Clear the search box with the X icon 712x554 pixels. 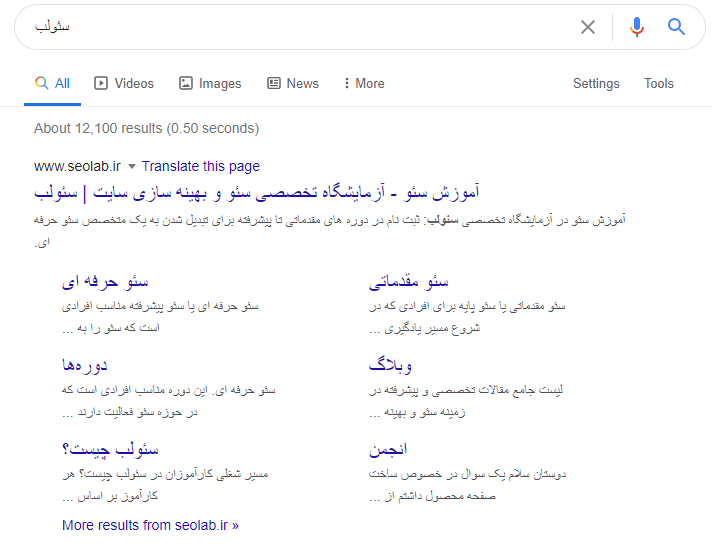point(588,27)
